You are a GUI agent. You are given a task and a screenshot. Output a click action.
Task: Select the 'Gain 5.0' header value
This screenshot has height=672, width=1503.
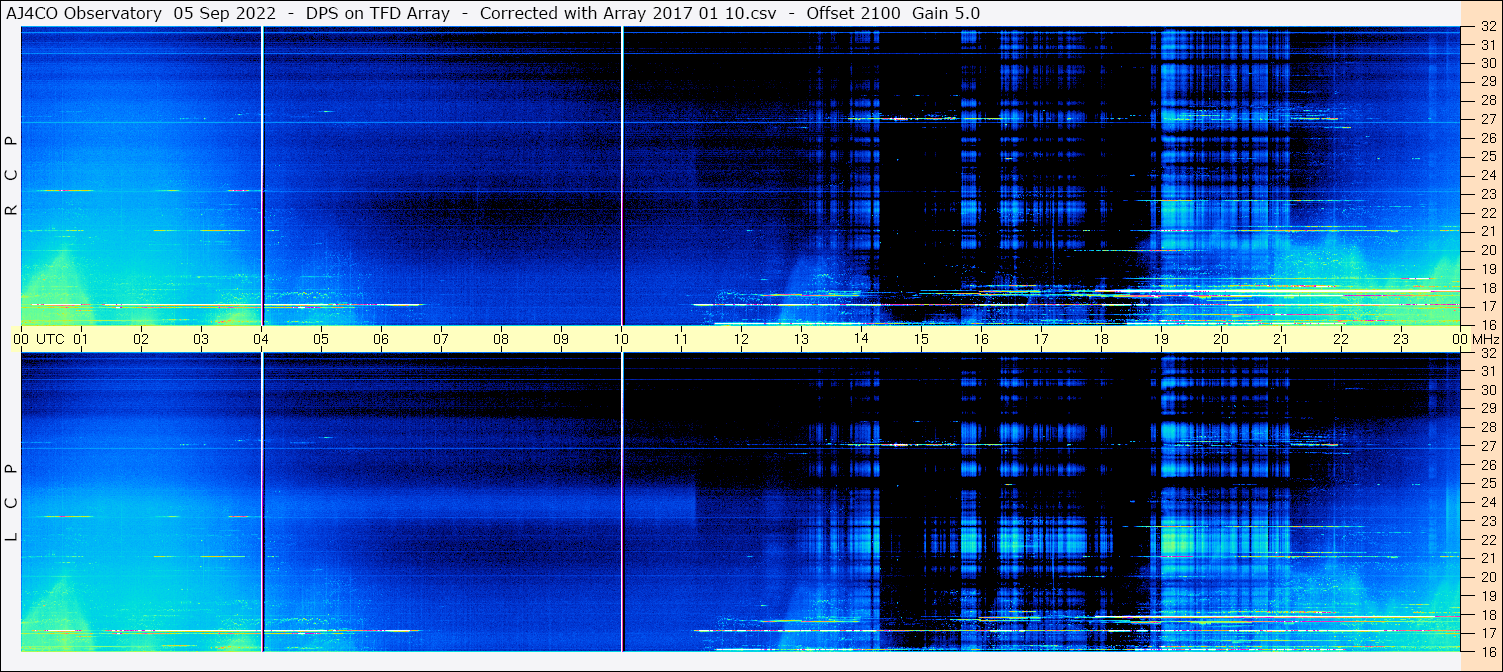click(946, 13)
